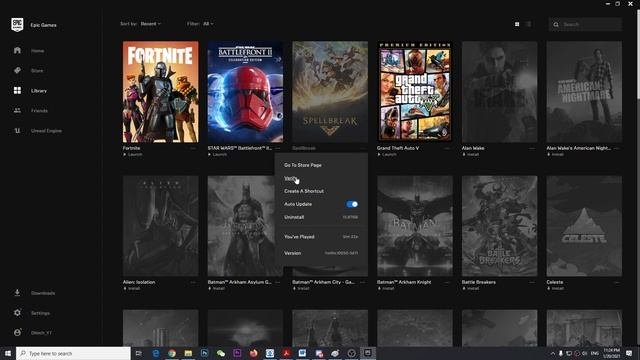Open Task View on taskbar
Image resolution: width=640 pixels, height=360 pixels.
pos(139,353)
